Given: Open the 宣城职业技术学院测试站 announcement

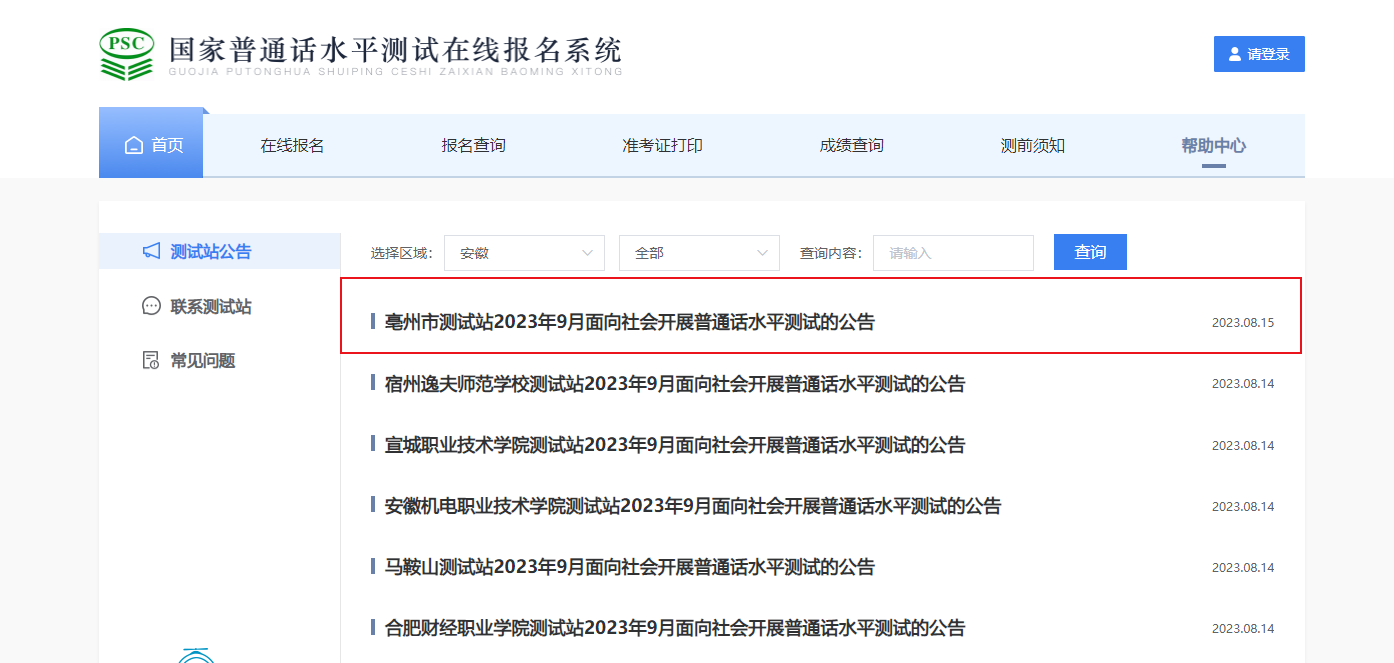Looking at the screenshot, I should click(675, 445).
